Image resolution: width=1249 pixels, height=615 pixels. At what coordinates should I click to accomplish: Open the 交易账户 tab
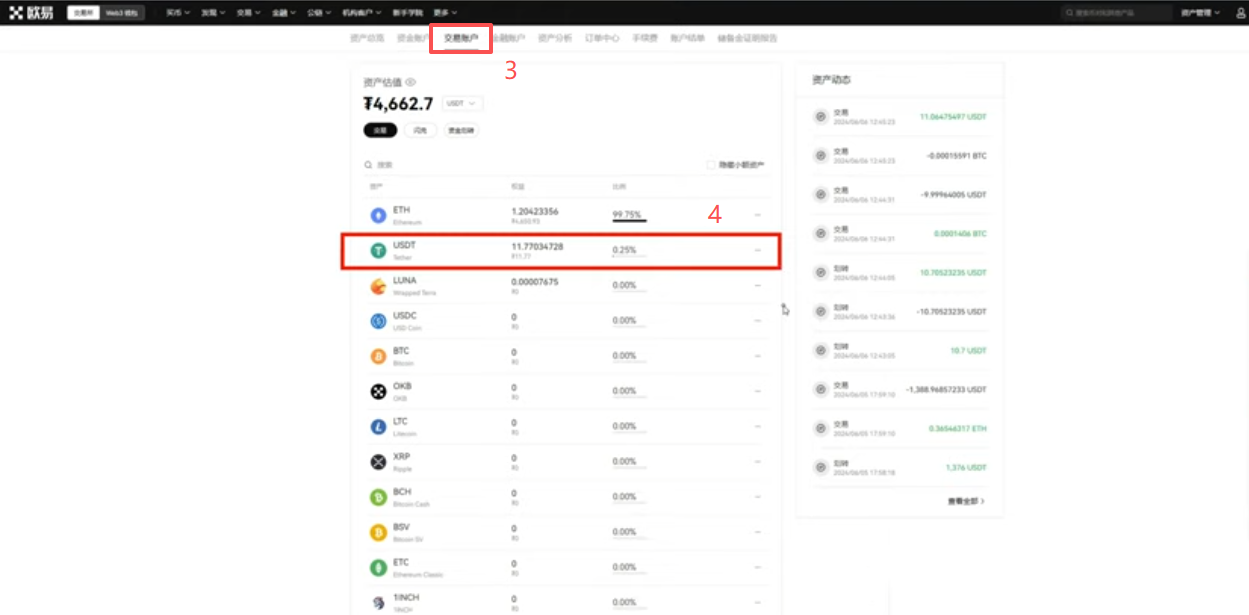tap(462, 38)
